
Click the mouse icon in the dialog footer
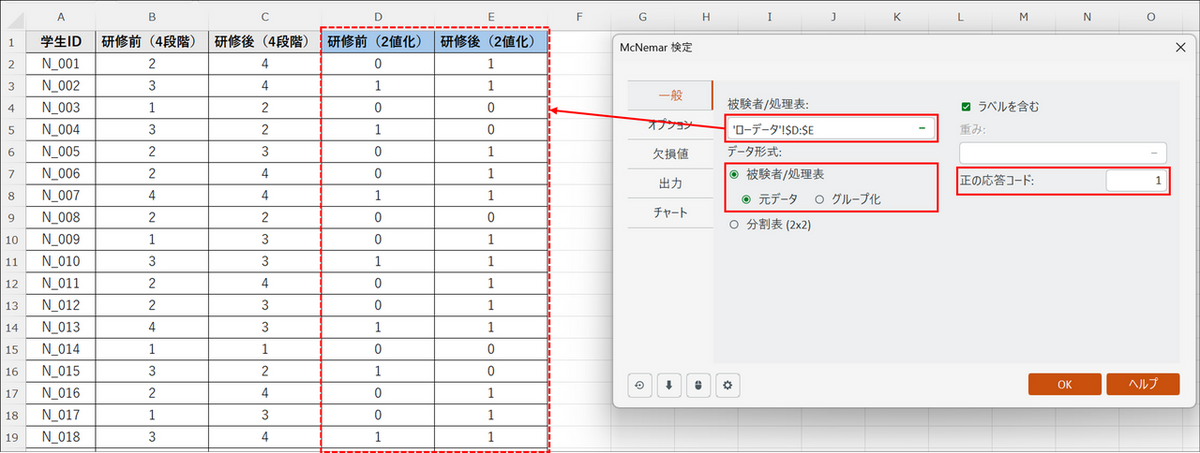(x=697, y=385)
